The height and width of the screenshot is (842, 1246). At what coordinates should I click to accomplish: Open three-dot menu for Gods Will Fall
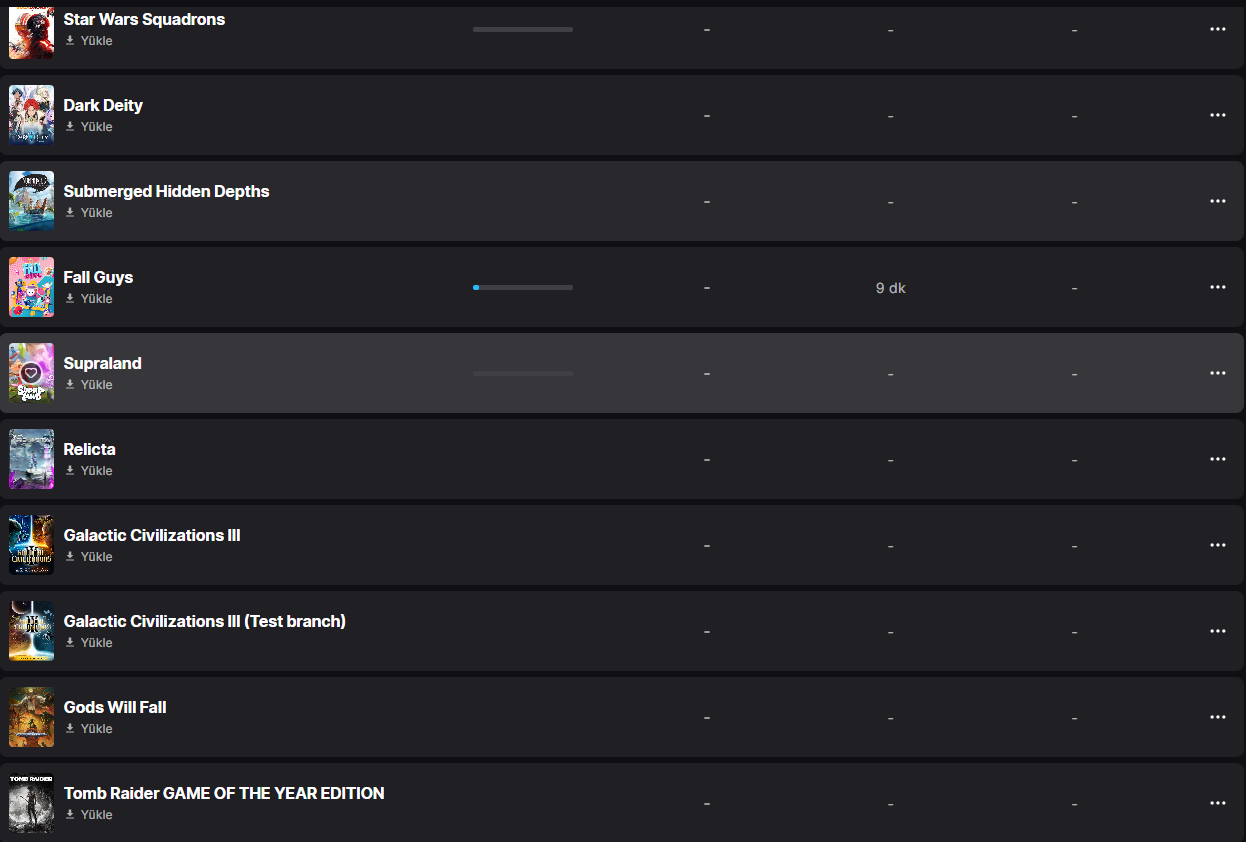click(x=1217, y=717)
